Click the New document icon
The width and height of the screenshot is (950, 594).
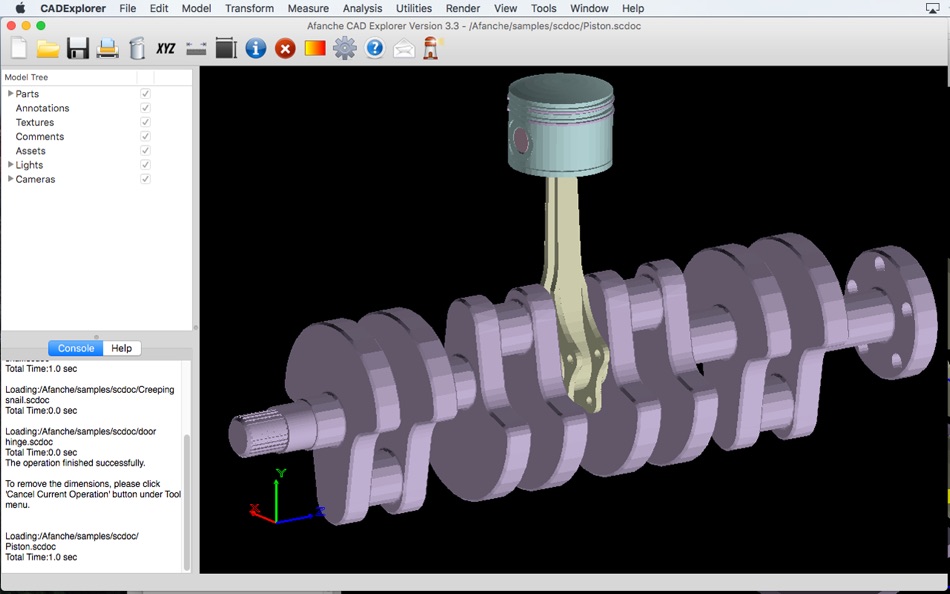click(19, 48)
